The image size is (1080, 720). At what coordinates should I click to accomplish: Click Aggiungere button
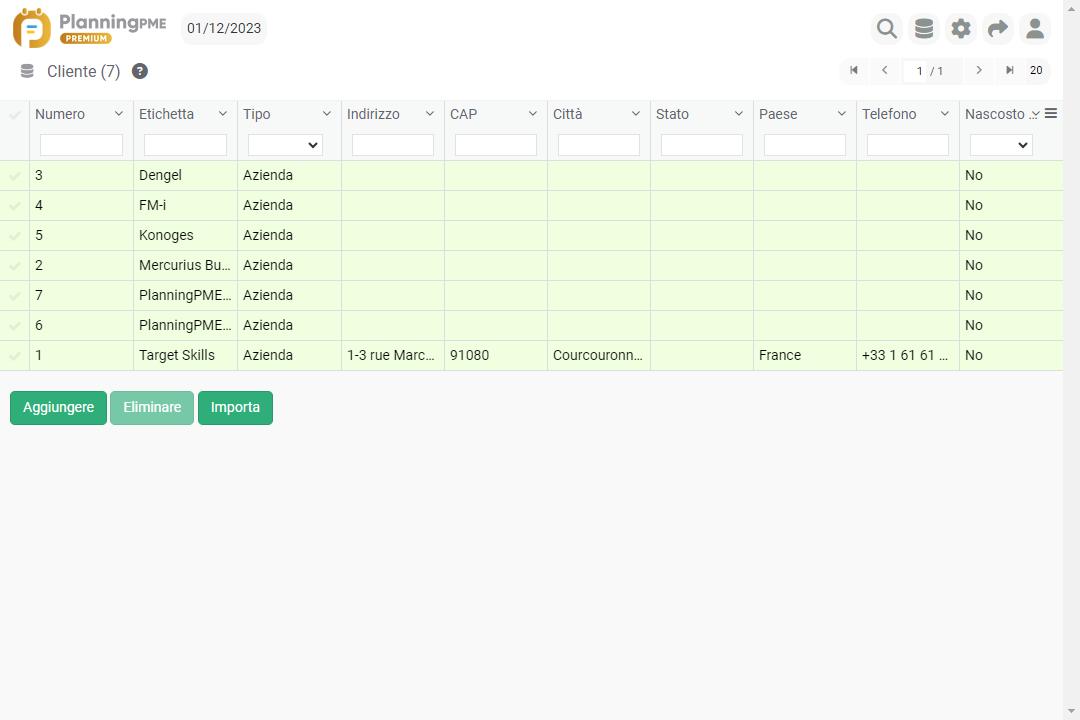pos(59,408)
